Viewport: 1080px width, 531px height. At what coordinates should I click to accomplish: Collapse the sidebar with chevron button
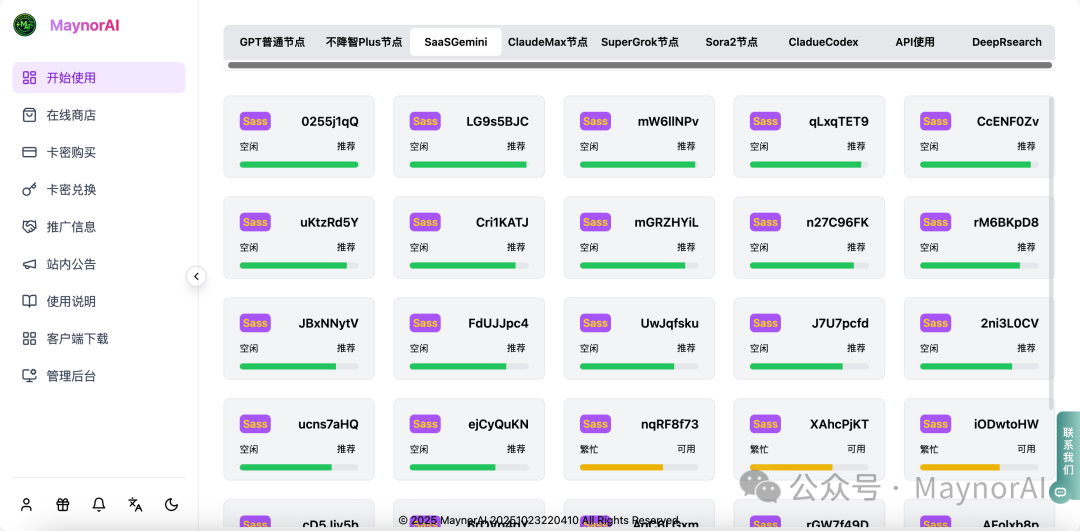point(196,276)
